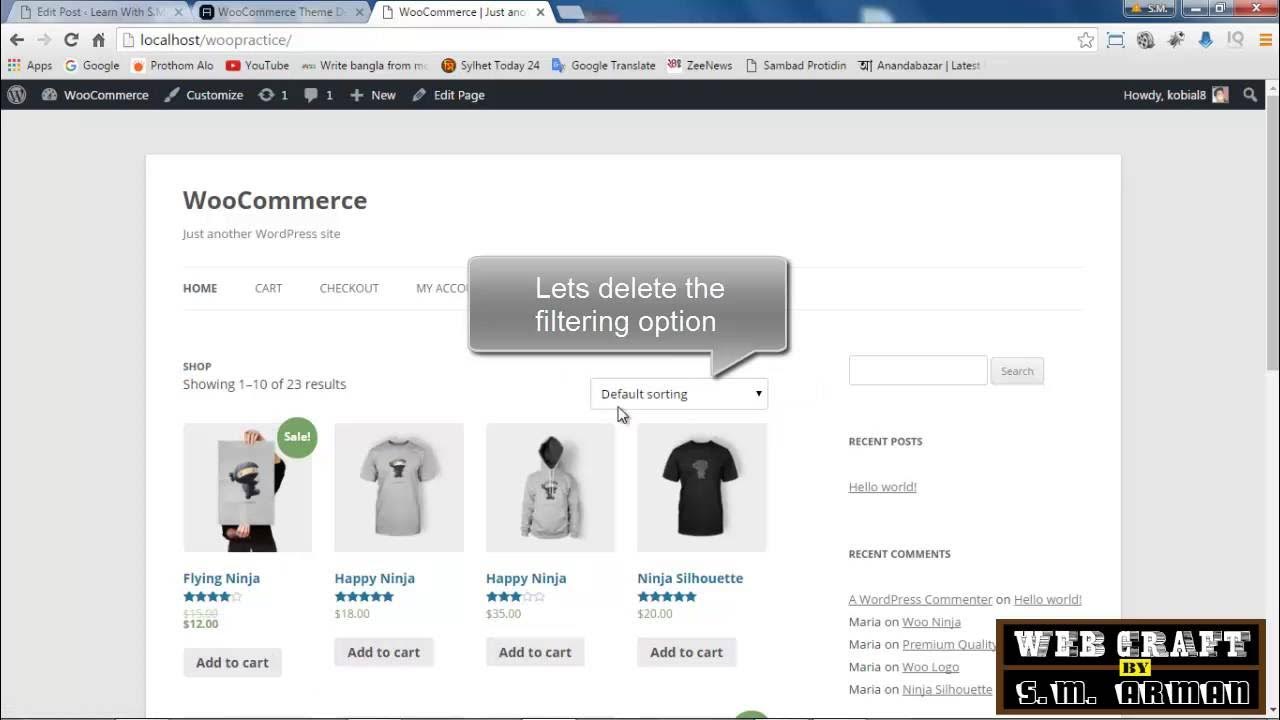Screen dimensions: 1280x720
Task: Add the $35.00 Happy Ninja to cart
Action: coord(535,652)
